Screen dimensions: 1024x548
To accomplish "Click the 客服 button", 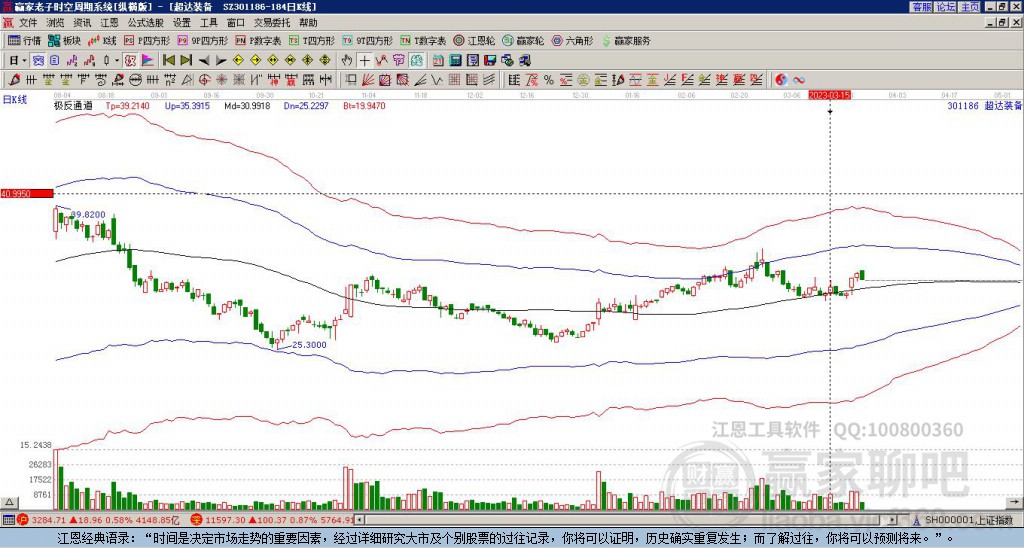I will click(921, 7).
